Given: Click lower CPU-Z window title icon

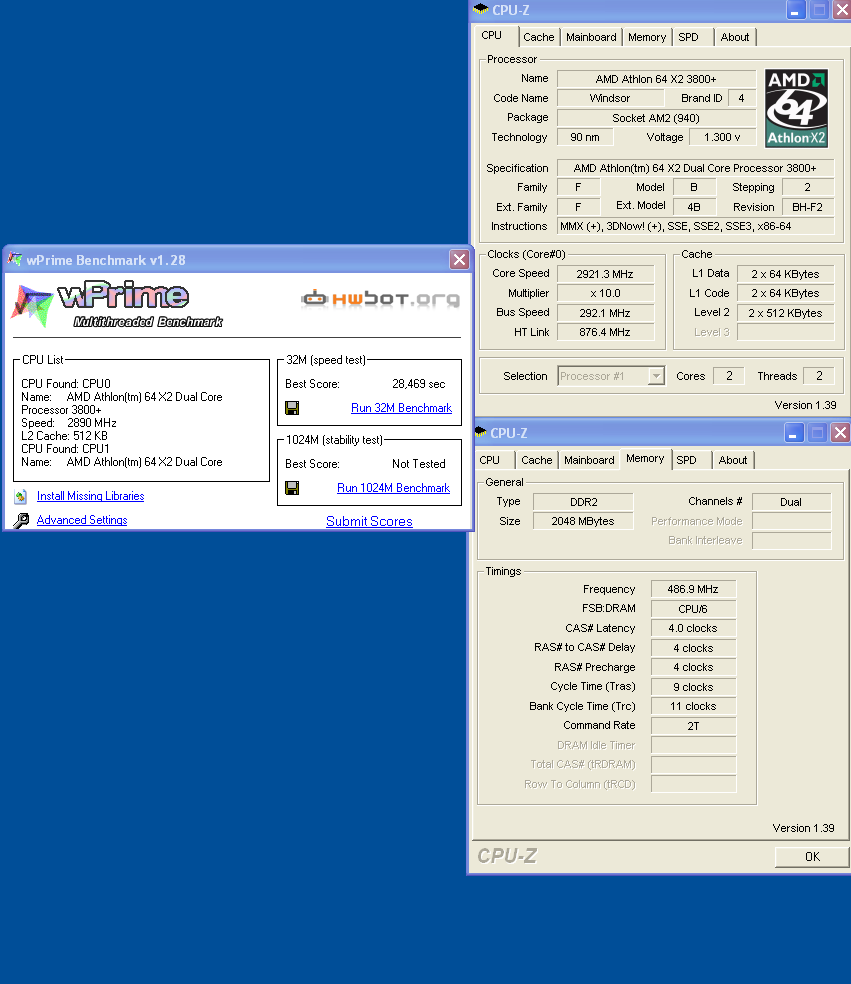Looking at the screenshot, I should [x=481, y=432].
